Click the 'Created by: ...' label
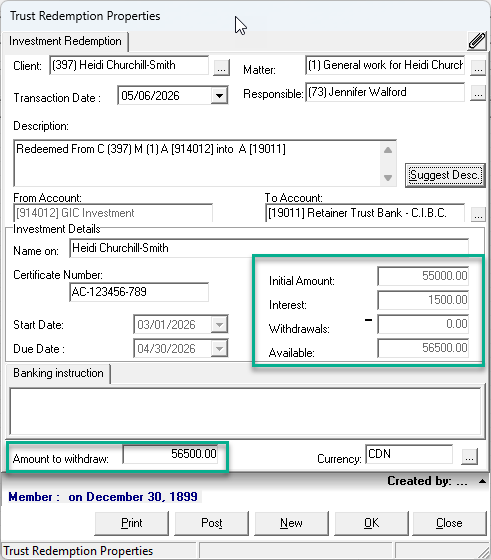Viewport: 491px width, 560px height. (x=427, y=481)
